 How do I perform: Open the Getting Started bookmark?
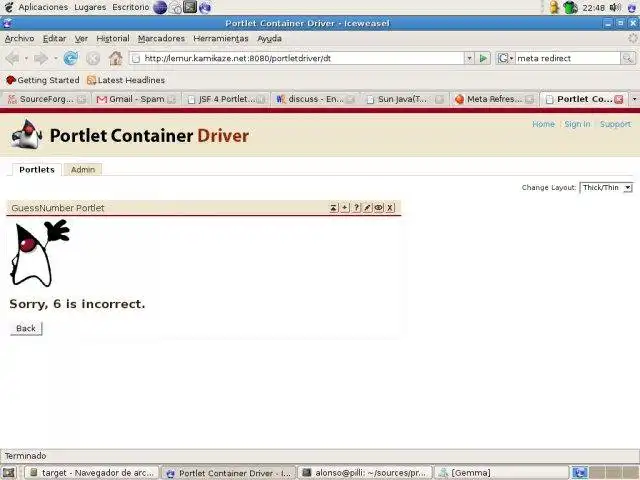click(x=43, y=80)
